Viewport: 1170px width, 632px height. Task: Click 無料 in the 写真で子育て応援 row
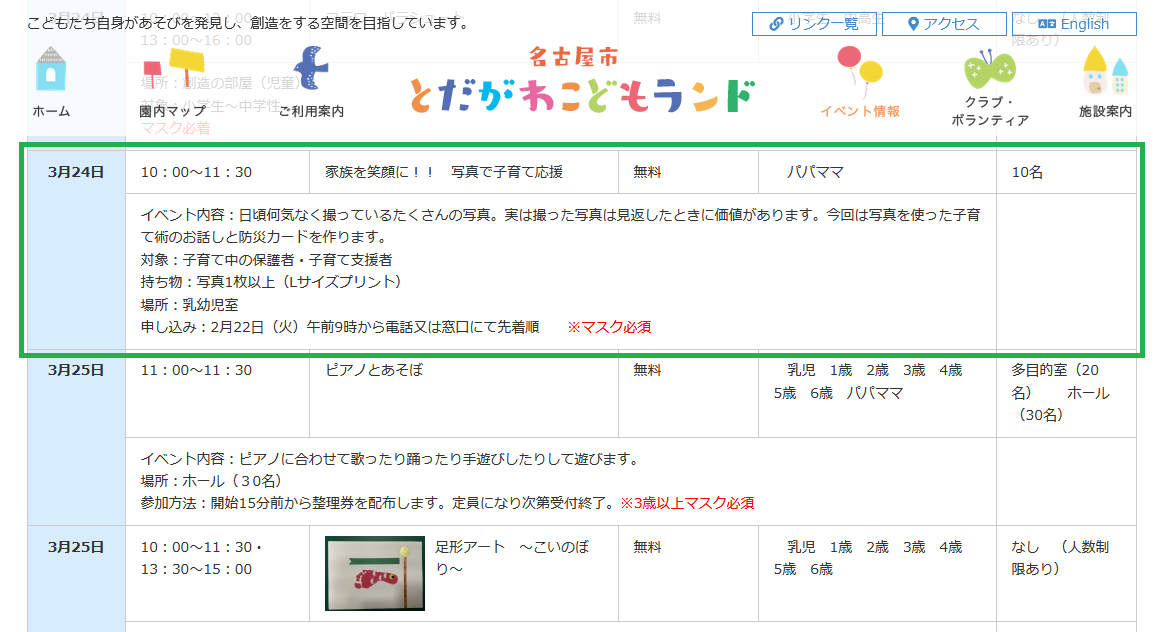tap(647, 172)
